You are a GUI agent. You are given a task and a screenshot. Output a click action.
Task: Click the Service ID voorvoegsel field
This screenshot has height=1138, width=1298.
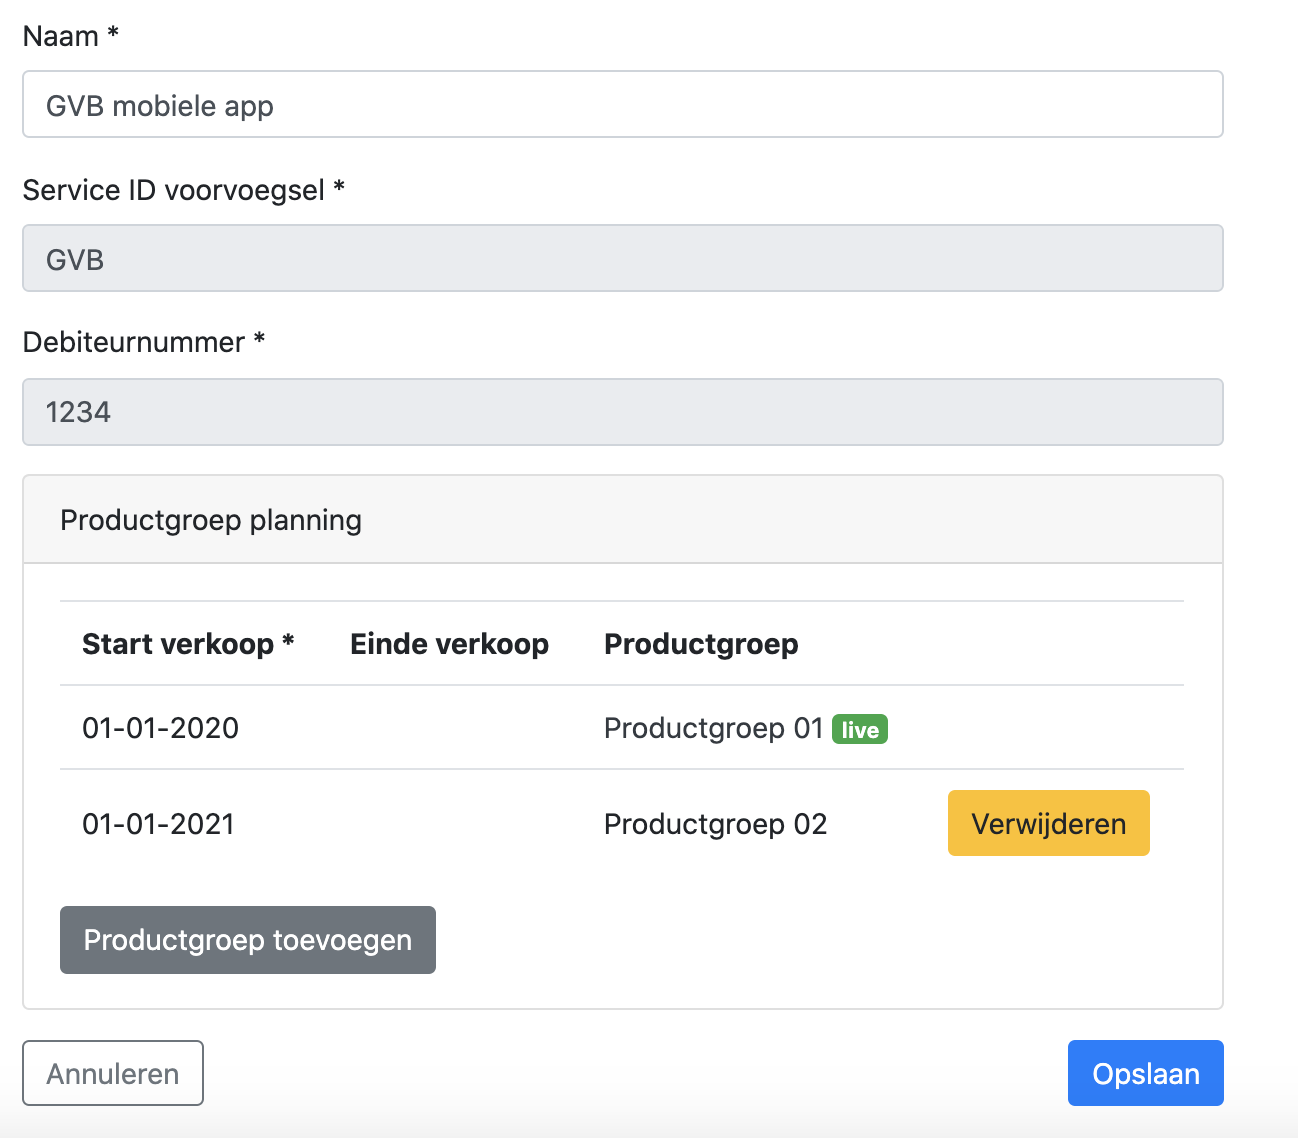622,258
